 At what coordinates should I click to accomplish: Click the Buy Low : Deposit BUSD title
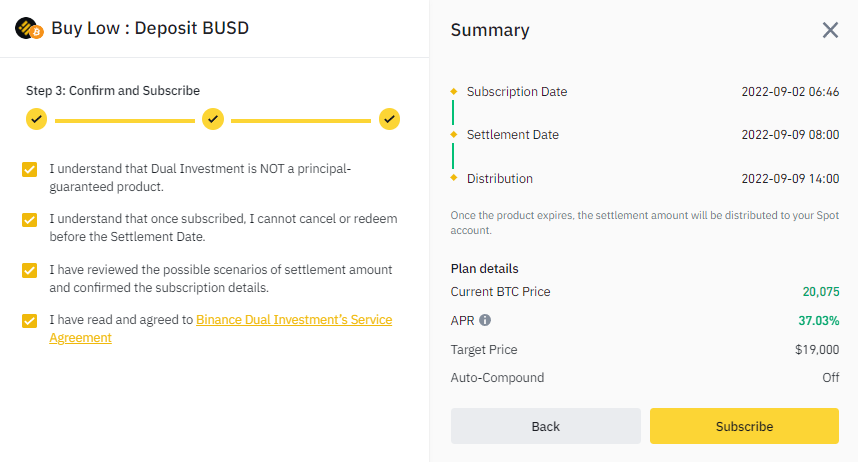click(150, 28)
